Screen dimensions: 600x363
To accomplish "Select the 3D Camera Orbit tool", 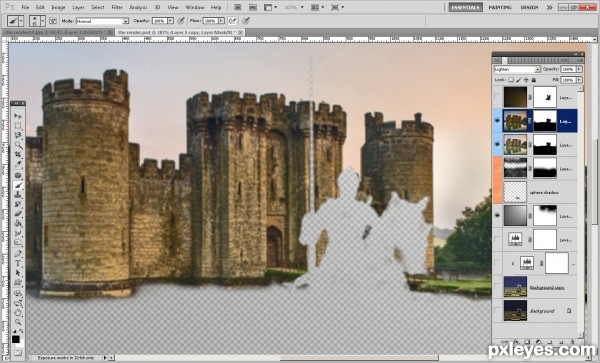I will (x=18, y=303).
